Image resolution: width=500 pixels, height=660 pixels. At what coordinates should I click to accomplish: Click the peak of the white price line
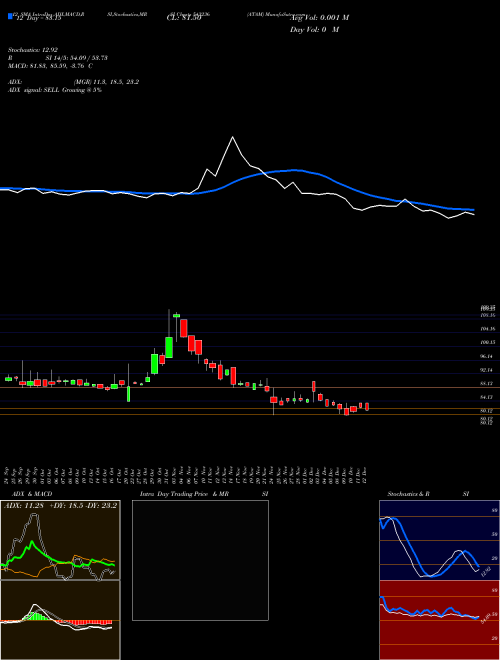tap(232, 137)
